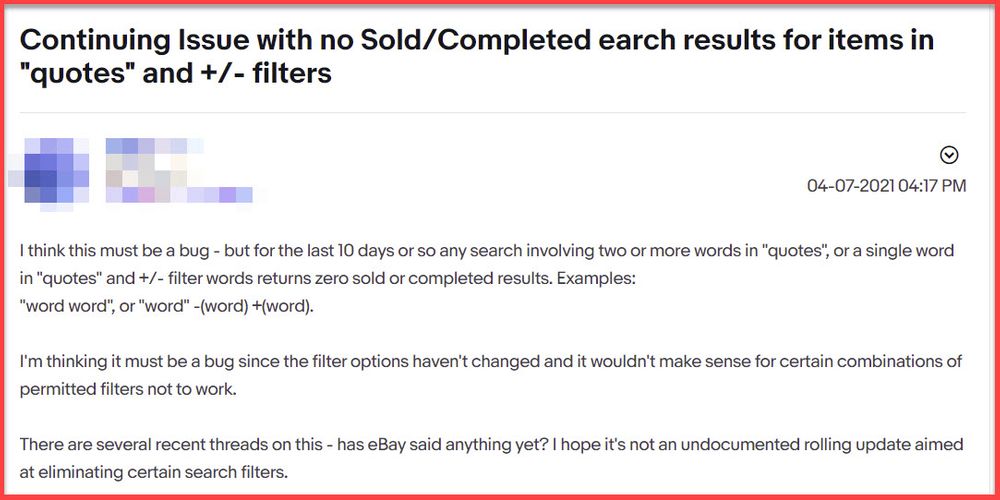Viewport: 1000px width, 500px height.
Task: Click the text "permitted filters not to work"
Action: 128,388
